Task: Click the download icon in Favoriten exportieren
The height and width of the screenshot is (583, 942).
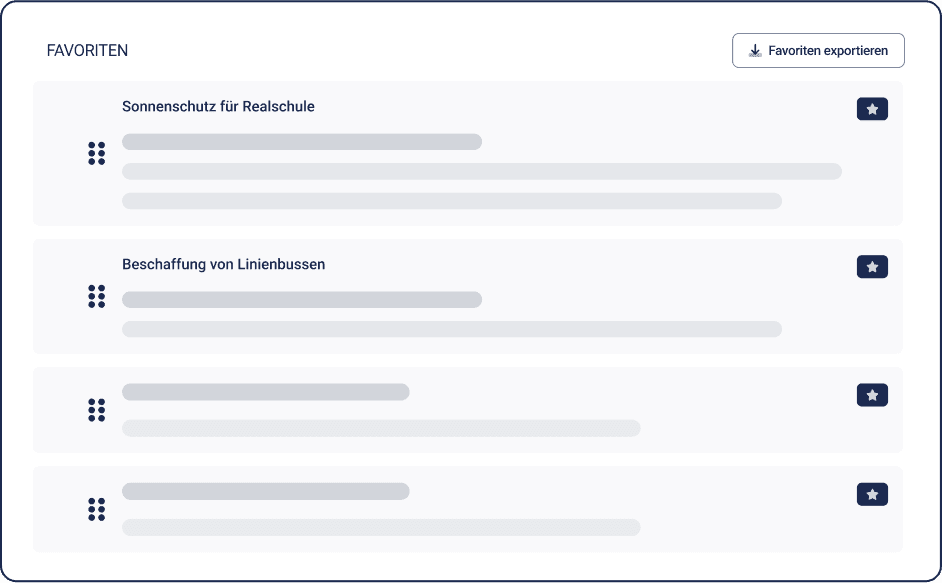Action: (755, 50)
